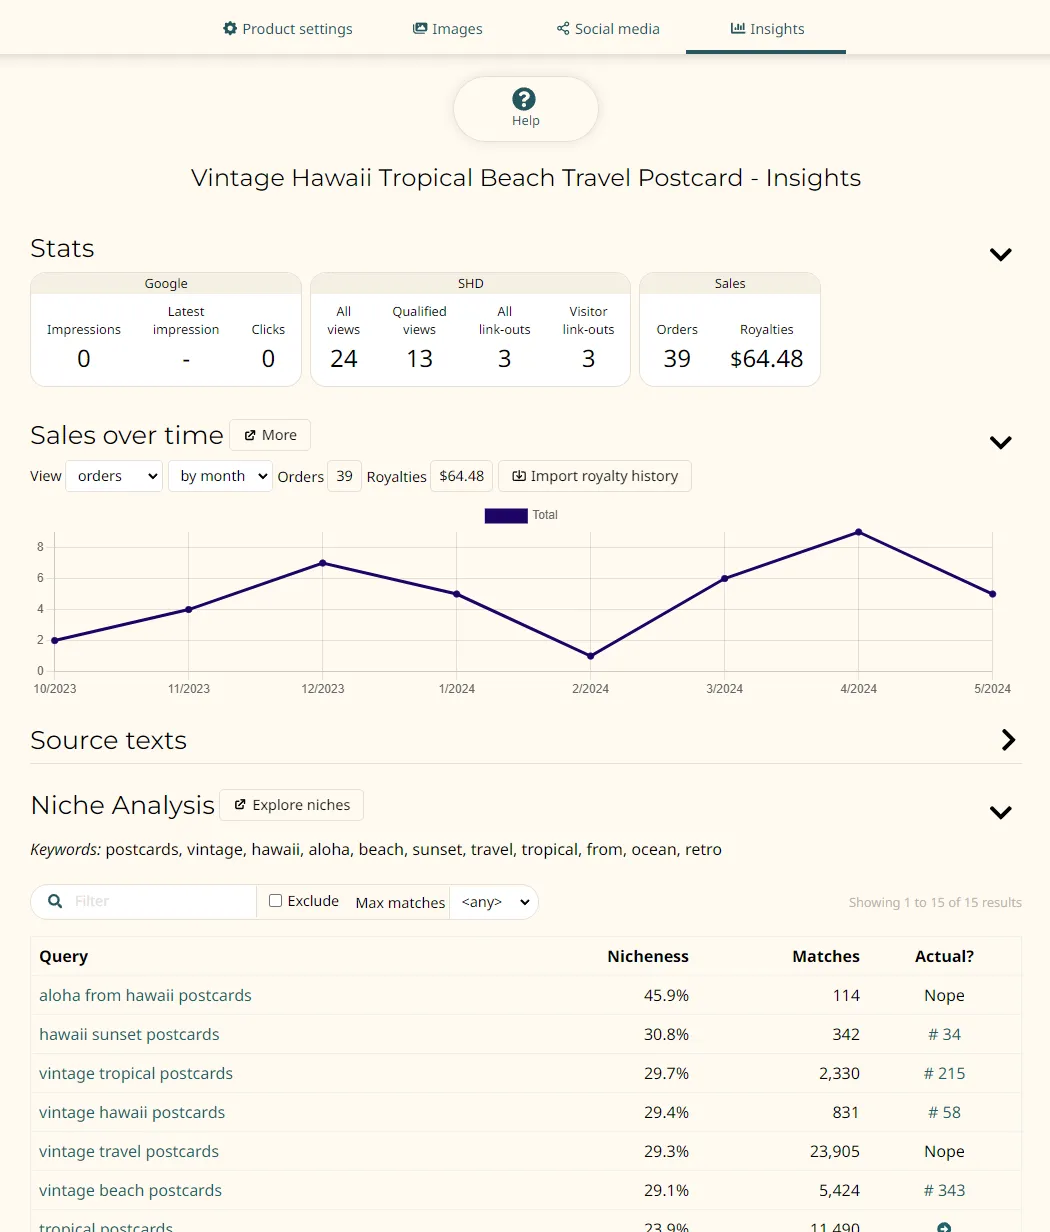Image resolution: width=1050 pixels, height=1232 pixels.
Task: Open the by month dropdown
Action: coord(220,476)
